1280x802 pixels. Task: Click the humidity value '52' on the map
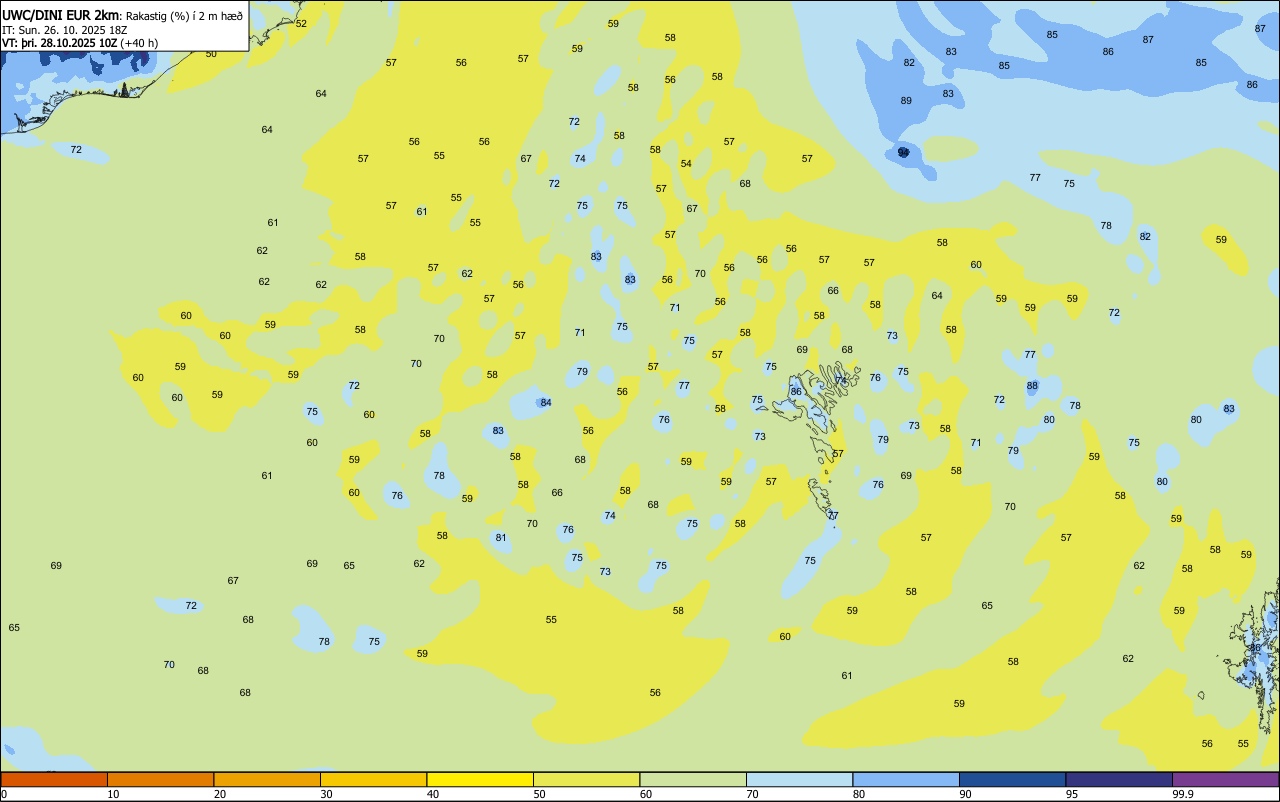(301, 23)
